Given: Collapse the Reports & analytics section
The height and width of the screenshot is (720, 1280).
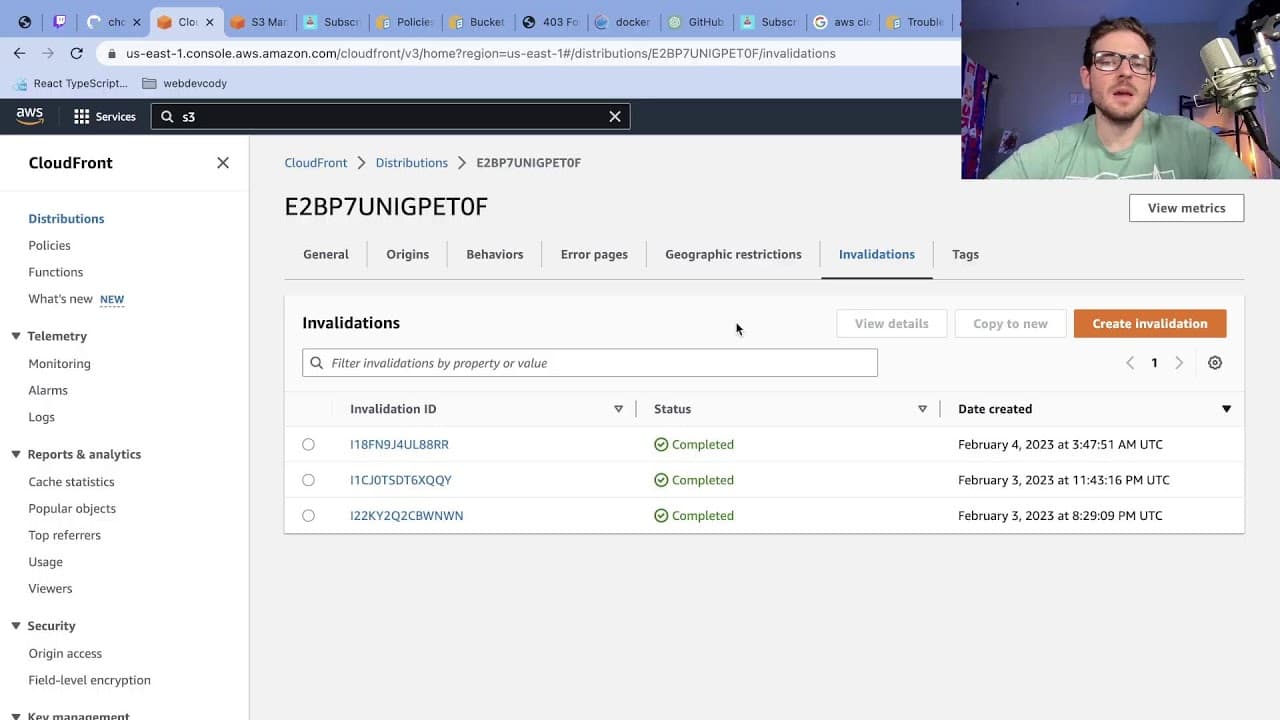Looking at the screenshot, I should click(x=16, y=454).
